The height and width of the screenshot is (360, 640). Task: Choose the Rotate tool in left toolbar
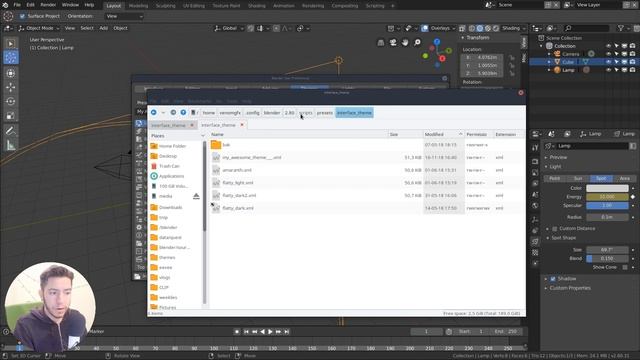[x=11, y=102]
